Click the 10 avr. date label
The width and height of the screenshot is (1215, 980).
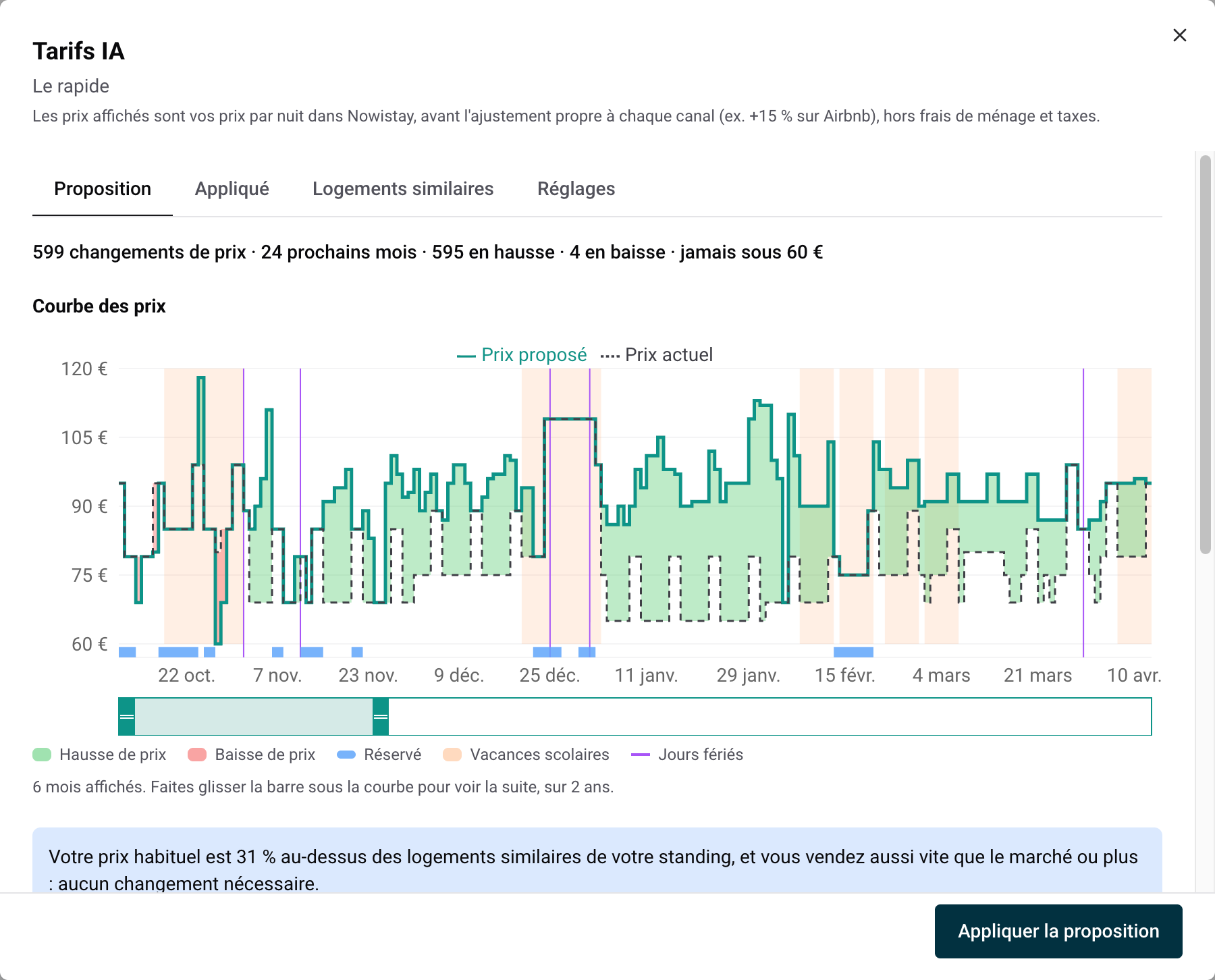[x=1134, y=676]
